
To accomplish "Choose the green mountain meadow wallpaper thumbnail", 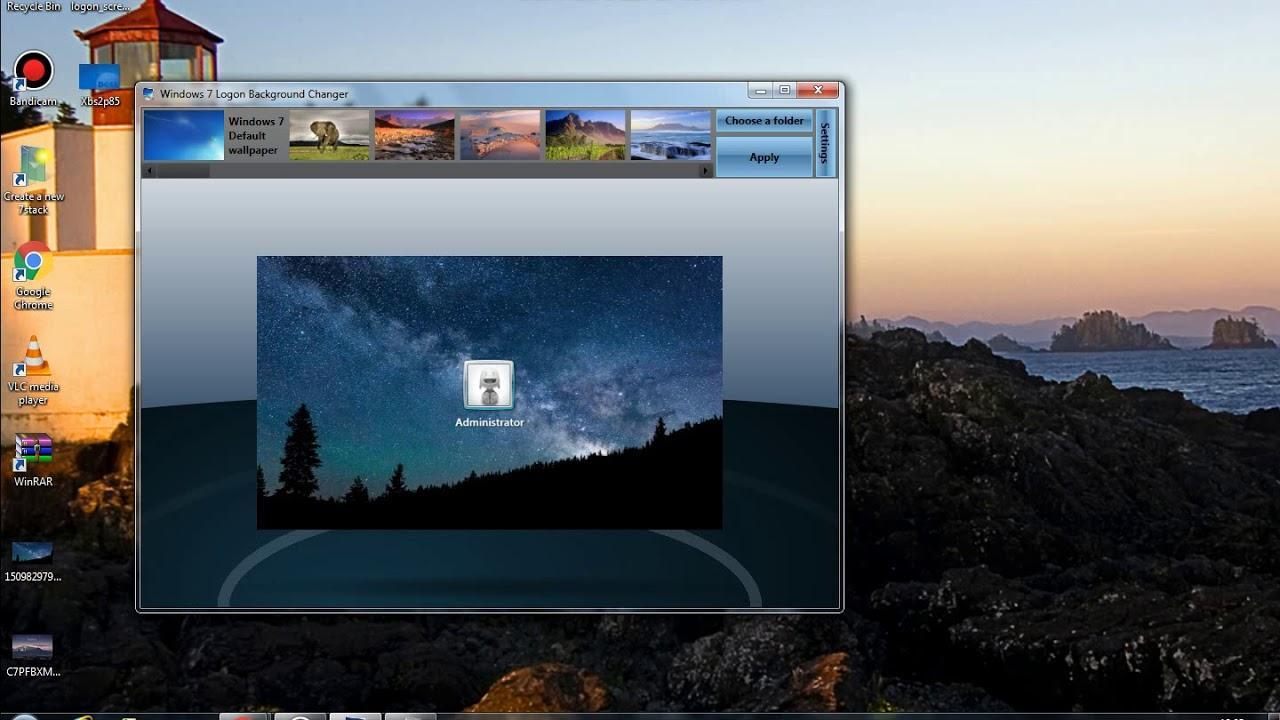I will [x=585, y=135].
